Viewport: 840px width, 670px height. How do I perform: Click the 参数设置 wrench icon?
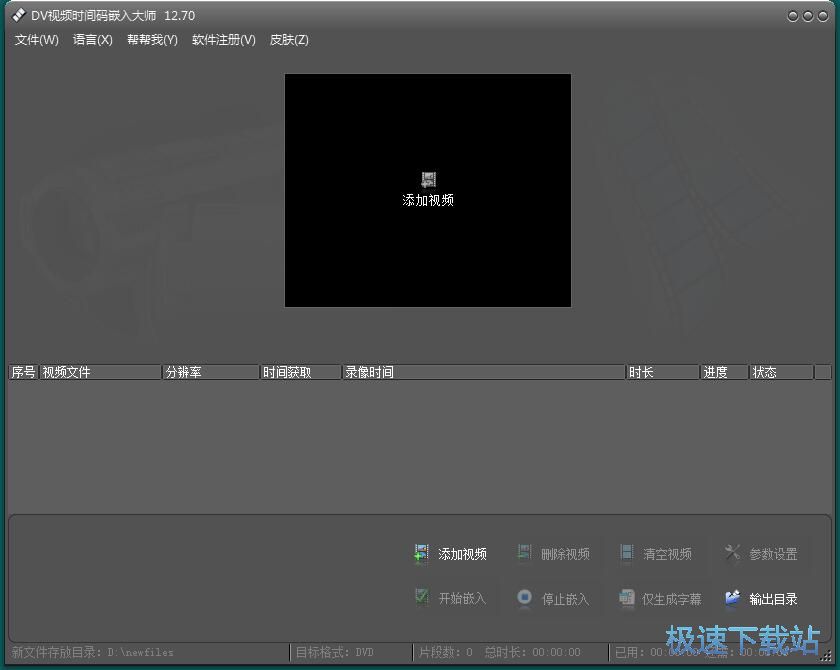pos(732,553)
